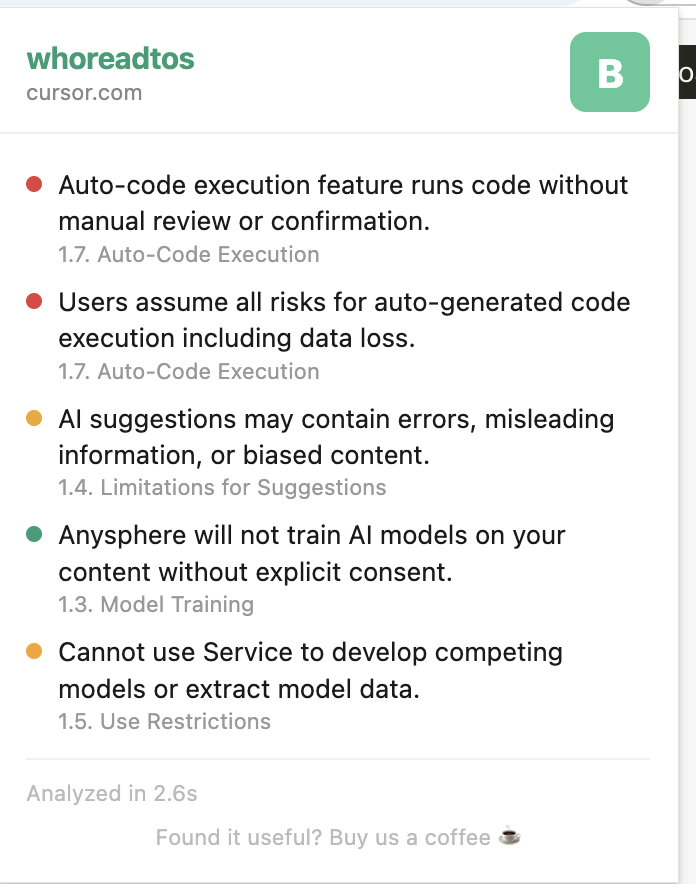Click the orange dot beside Cannot use Service
The height and width of the screenshot is (884, 696).
pyautogui.click(x=34, y=651)
